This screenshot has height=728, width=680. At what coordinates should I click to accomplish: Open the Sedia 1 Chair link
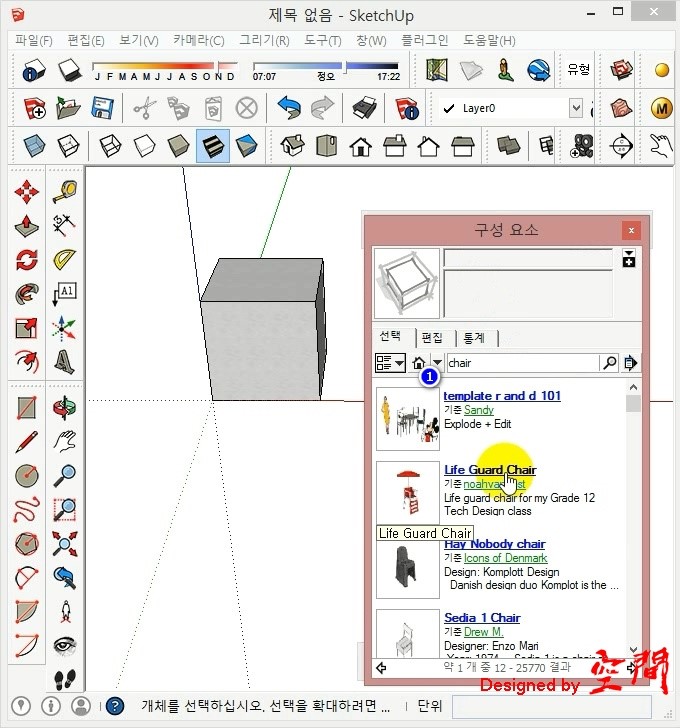point(482,618)
